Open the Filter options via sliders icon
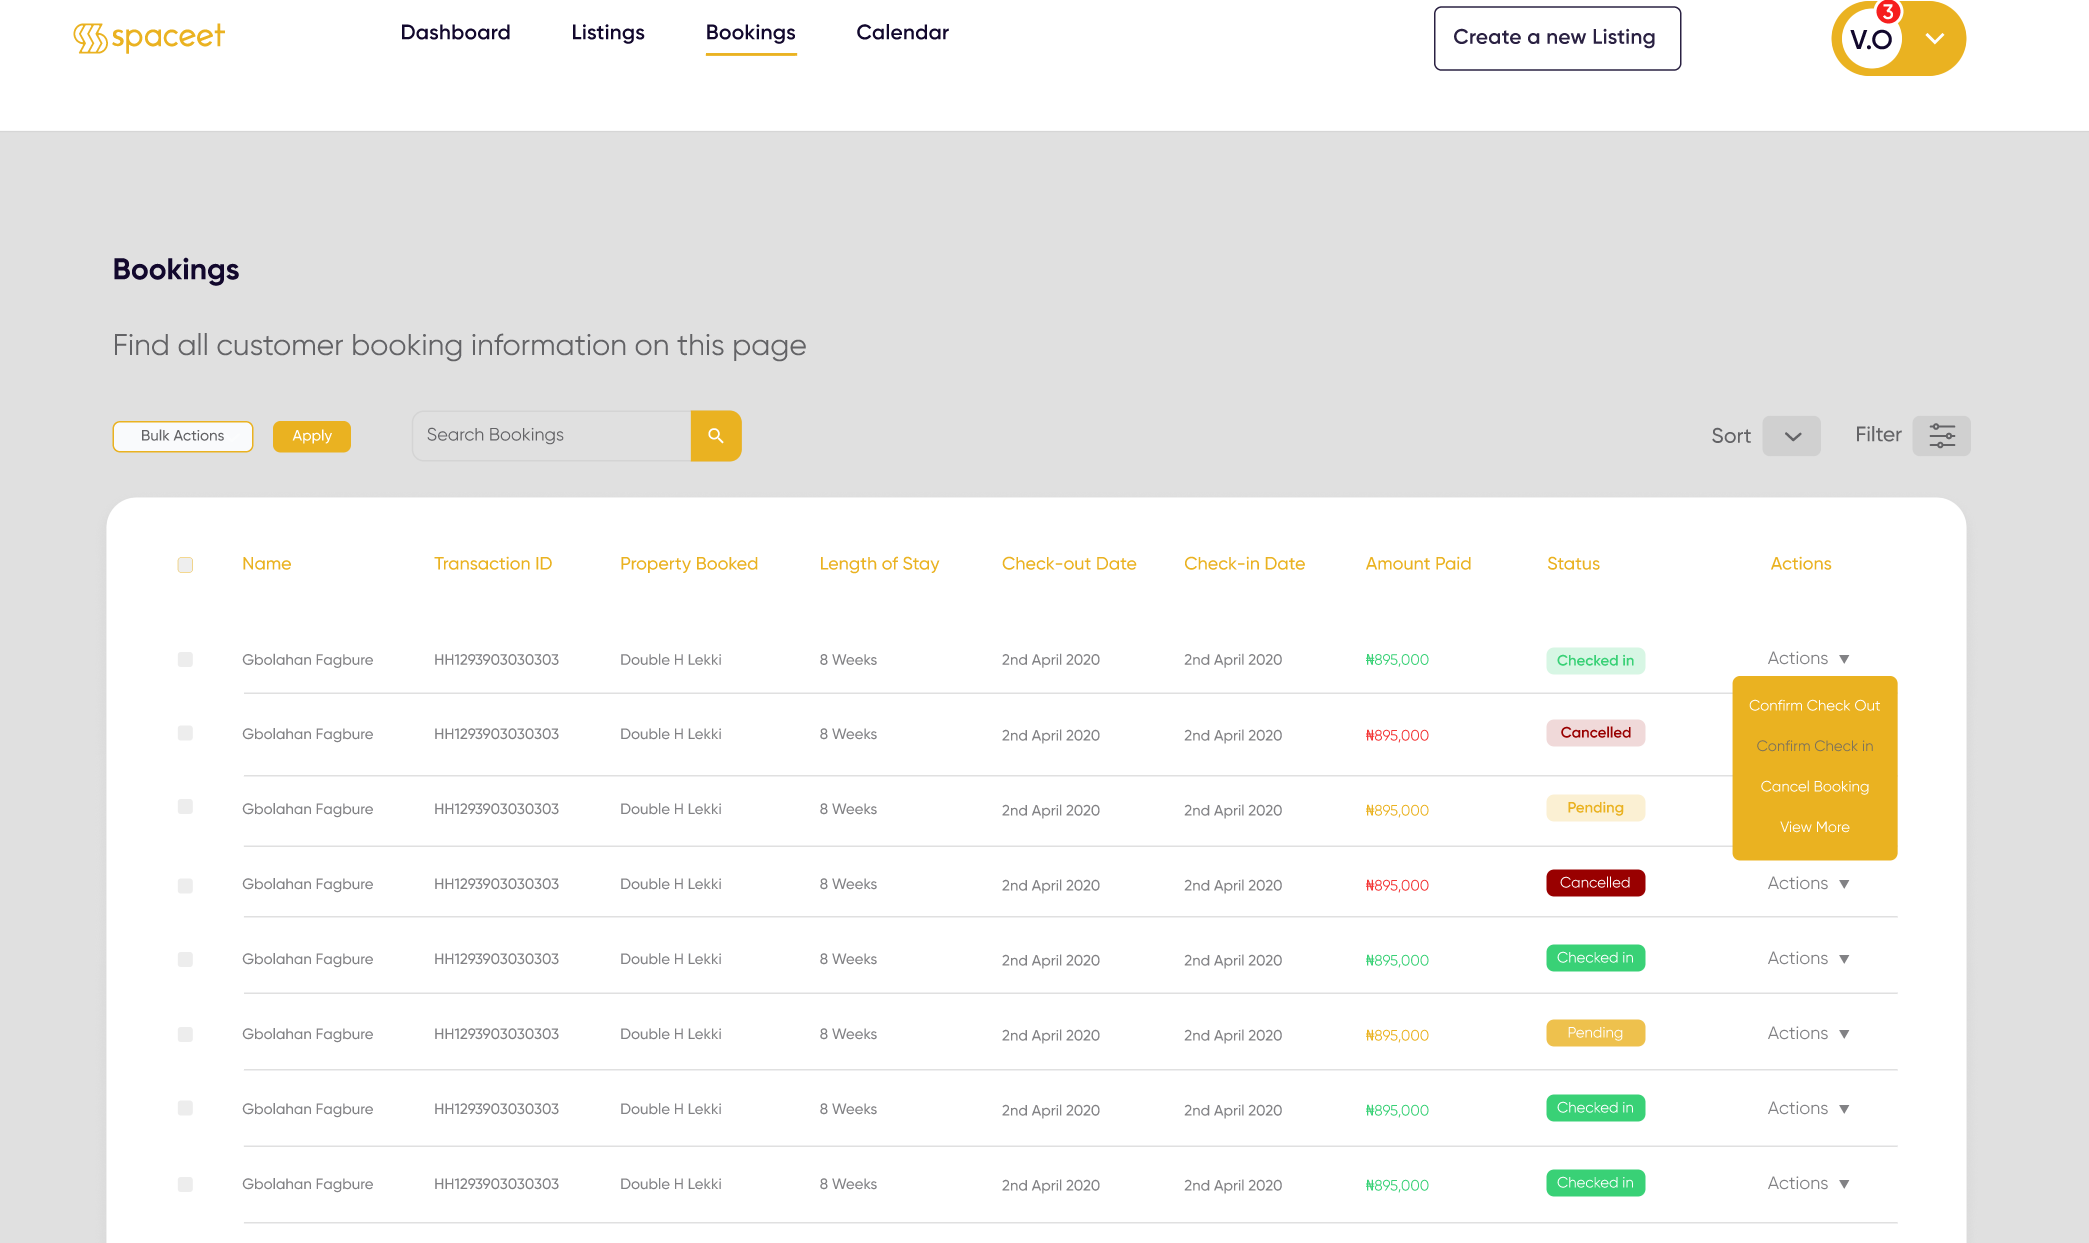Viewport: 2089px width, 1243px height. pyautogui.click(x=1942, y=436)
